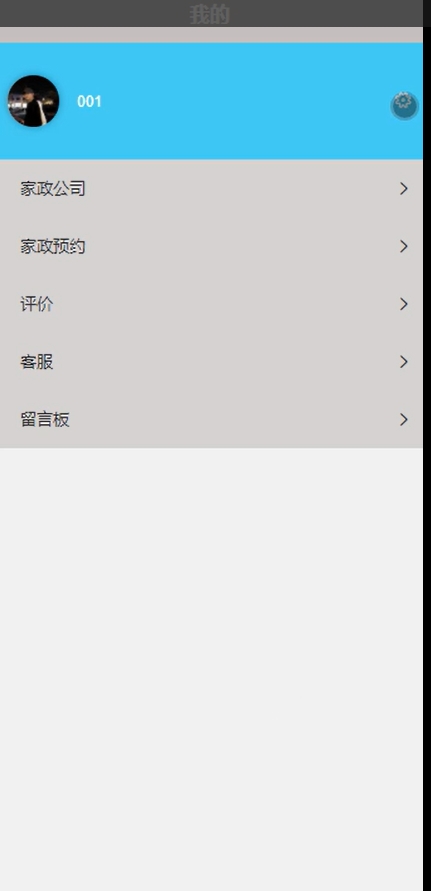Click the arrow icon beside 留言板
This screenshot has height=891, width=431.
tap(404, 420)
